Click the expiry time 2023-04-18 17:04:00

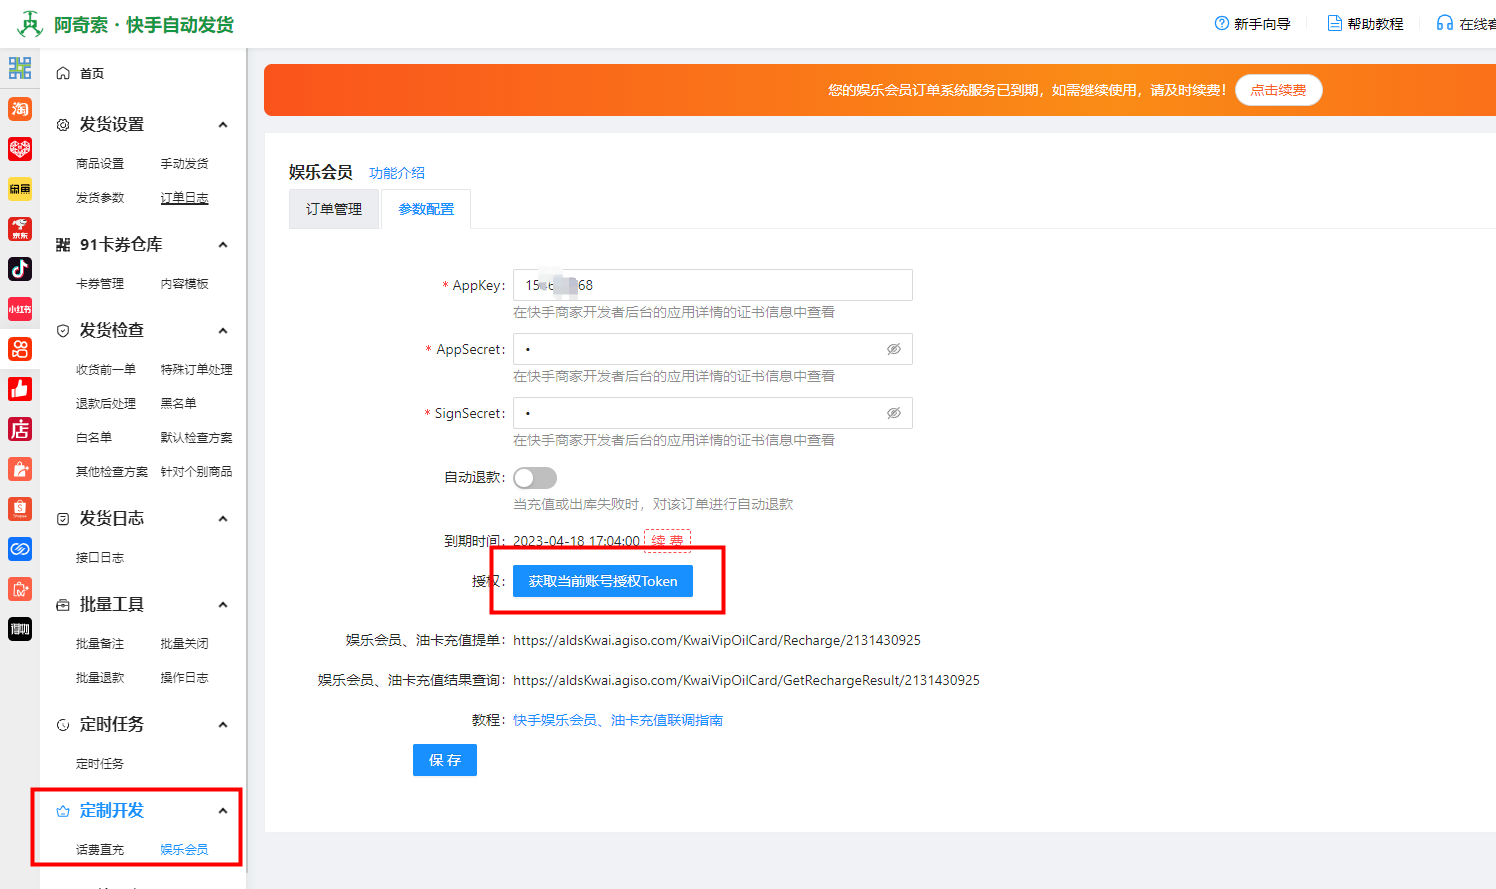coord(576,541)
